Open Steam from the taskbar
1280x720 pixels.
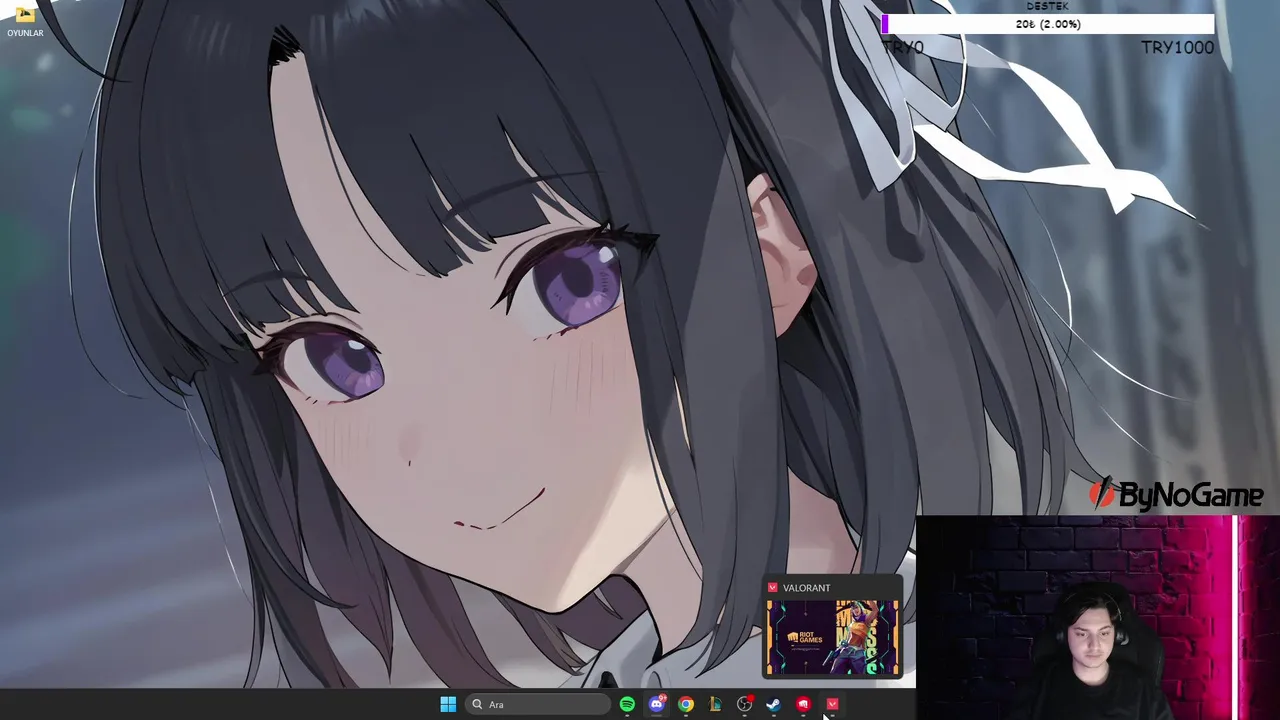click(773, 704)
